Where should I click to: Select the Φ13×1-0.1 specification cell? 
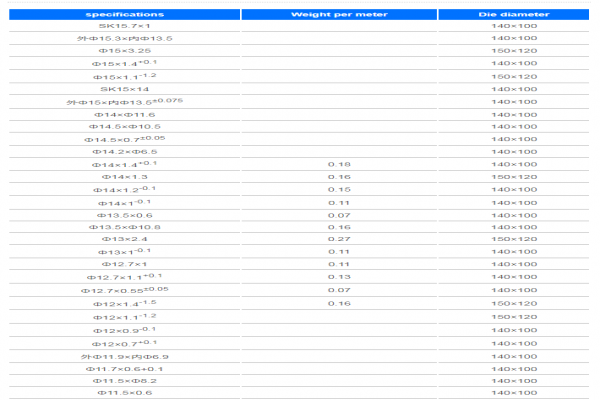(x=125, y=251)
